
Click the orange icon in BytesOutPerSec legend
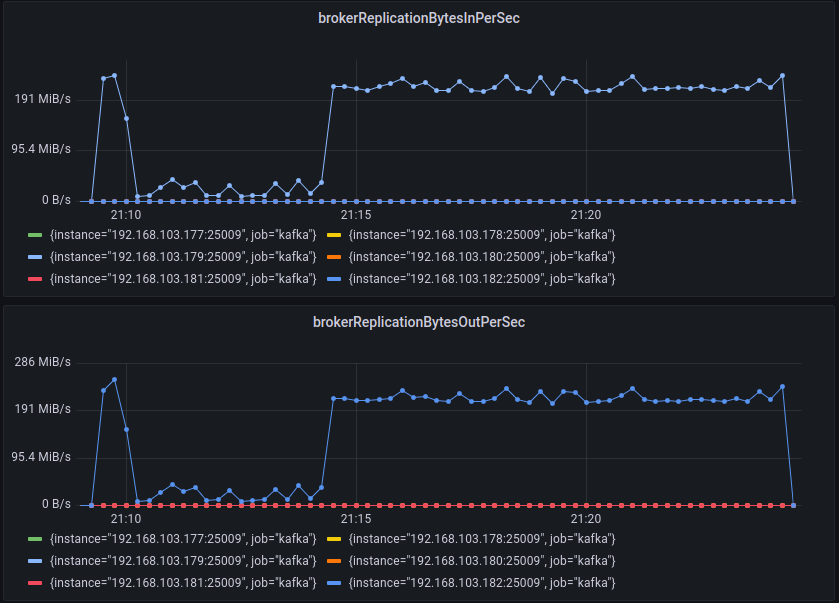click(336, 560)
